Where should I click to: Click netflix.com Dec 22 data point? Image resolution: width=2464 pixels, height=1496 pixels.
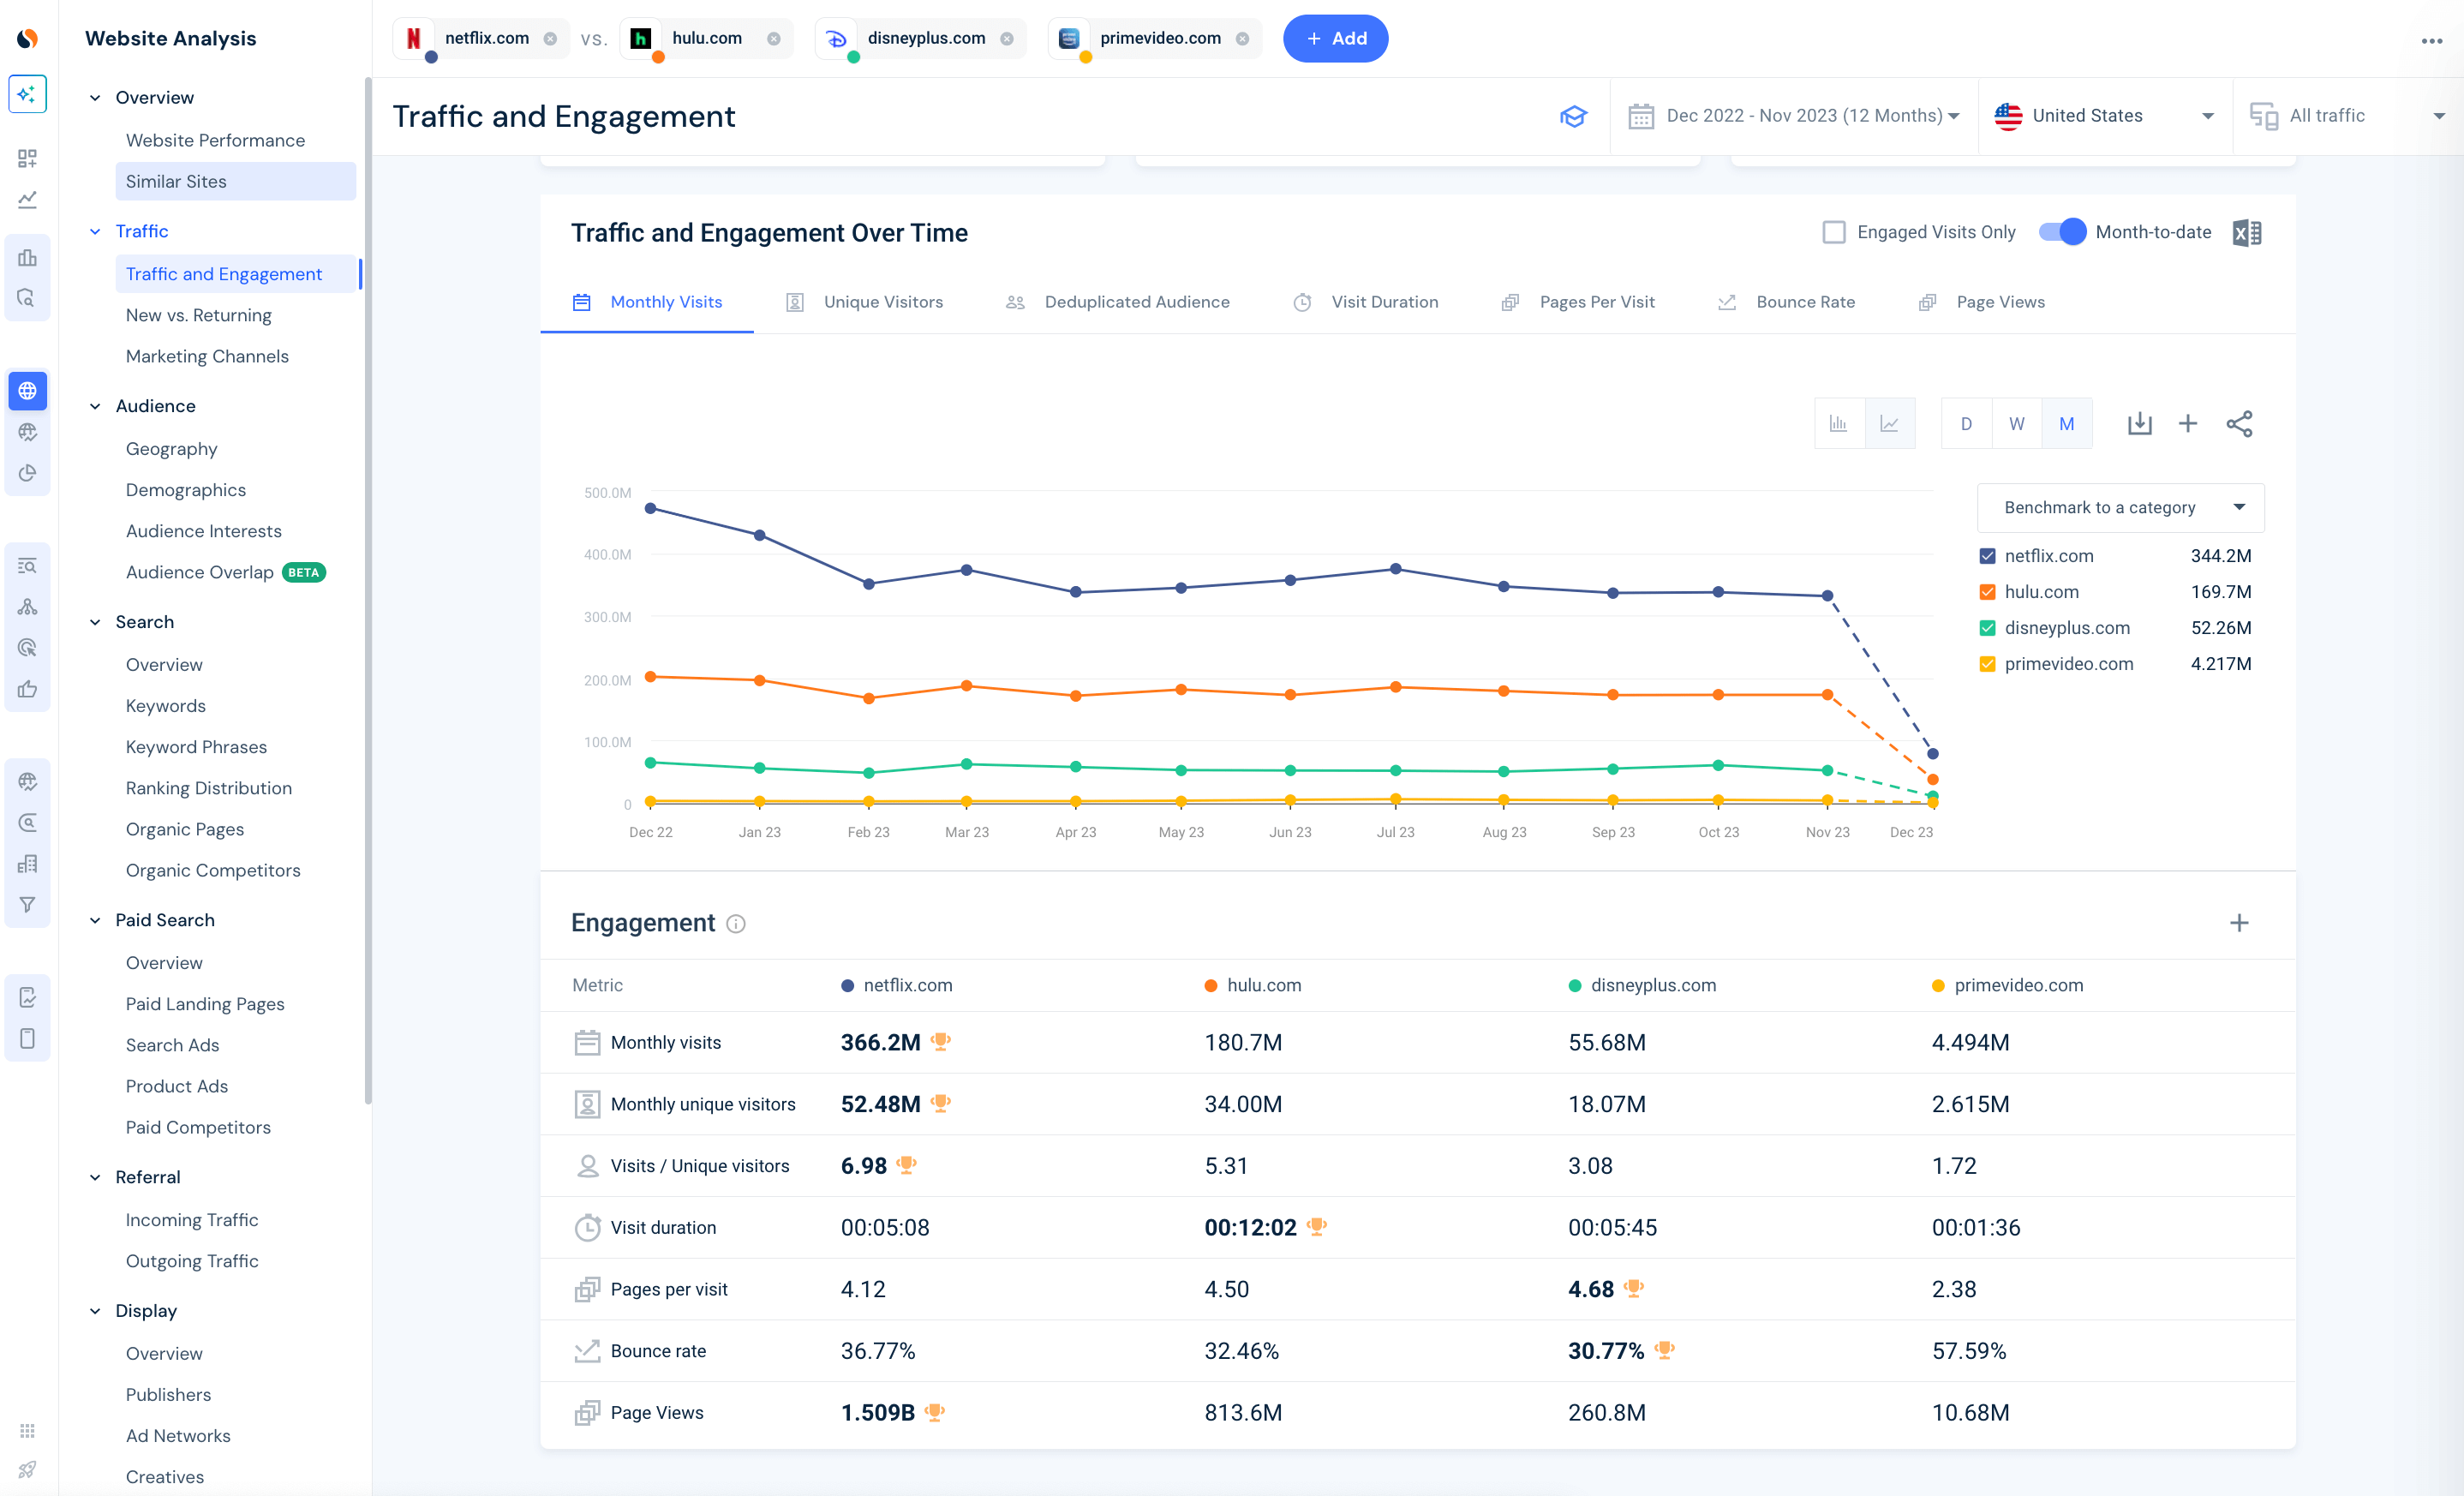click(651, 508)
